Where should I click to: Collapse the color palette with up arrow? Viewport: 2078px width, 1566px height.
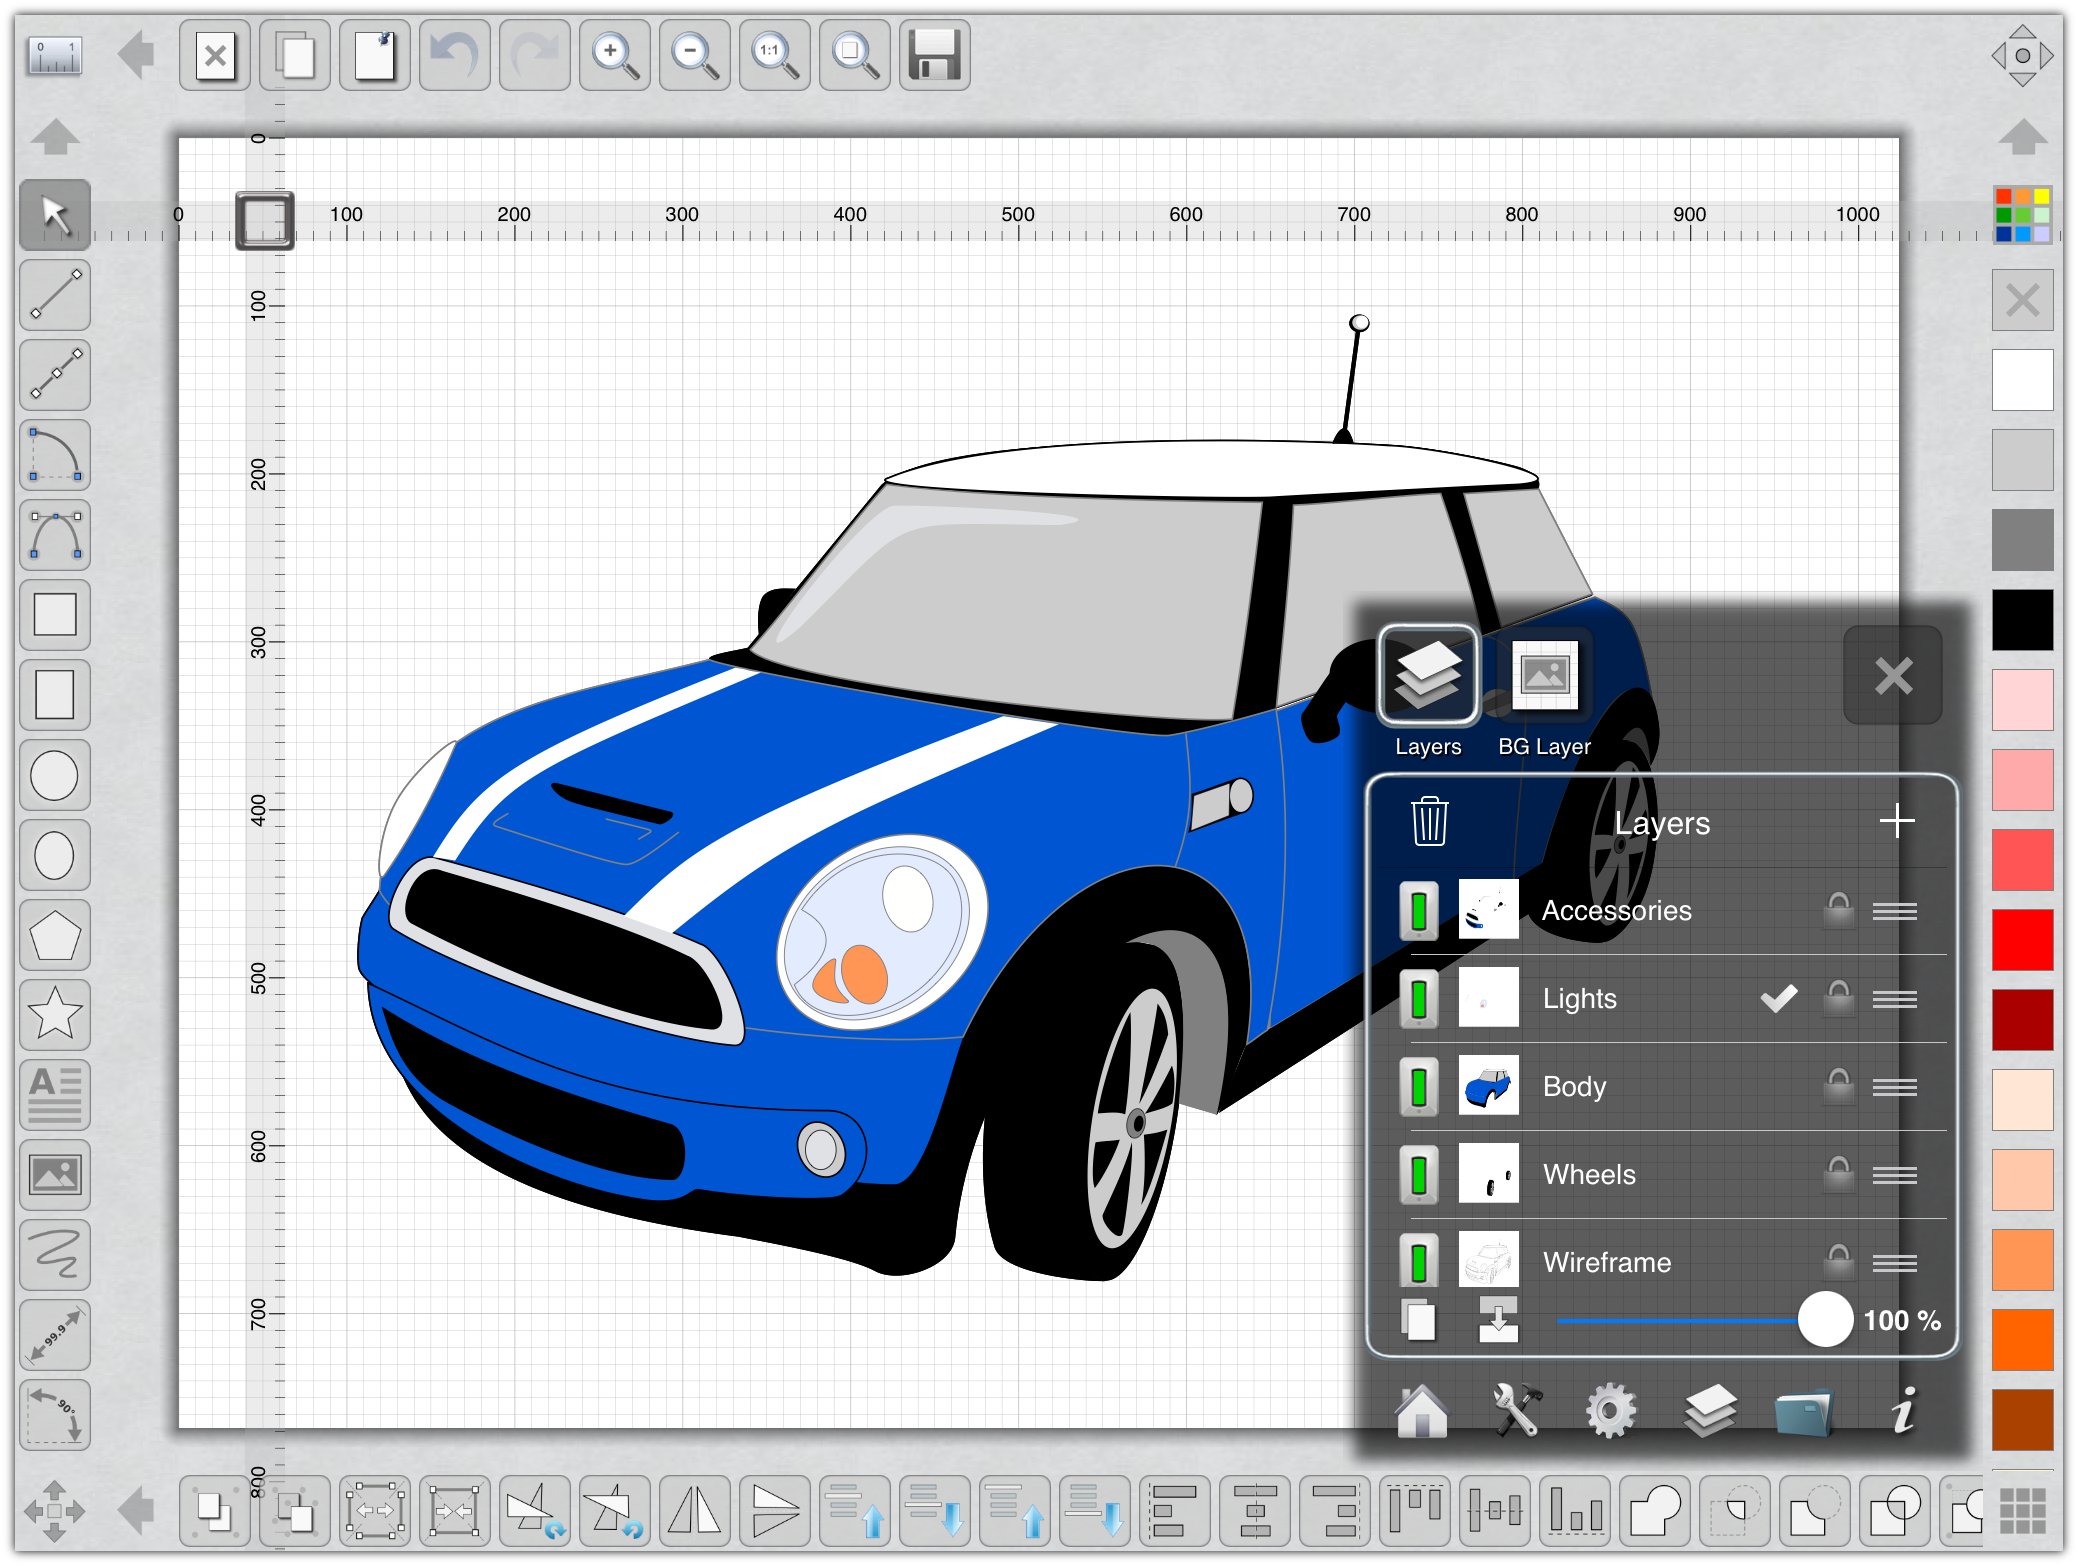pos(2022,136)
